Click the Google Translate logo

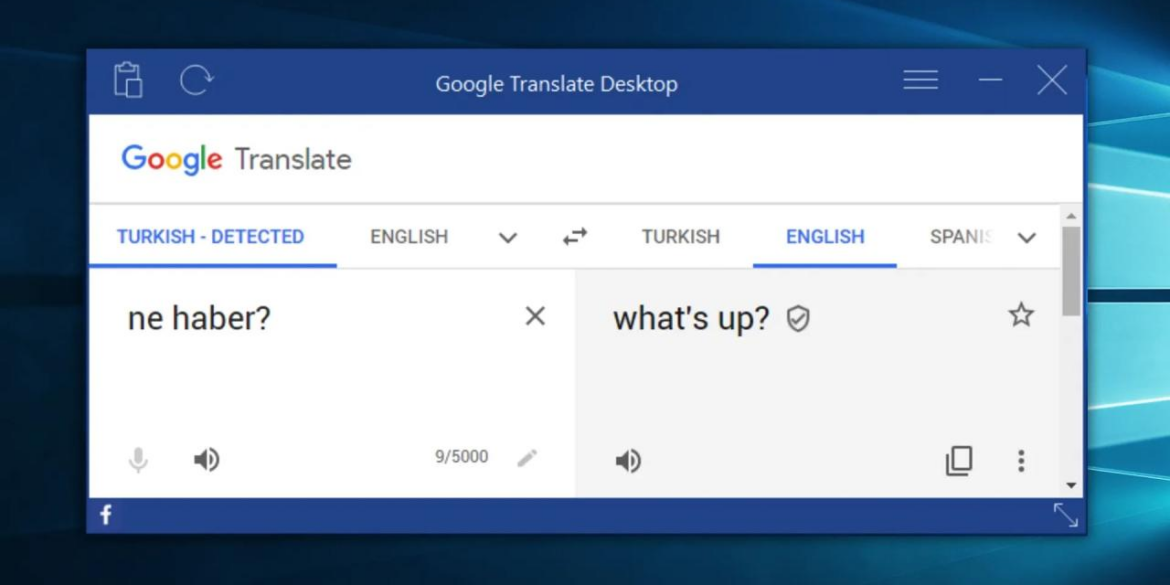(236, 159)
